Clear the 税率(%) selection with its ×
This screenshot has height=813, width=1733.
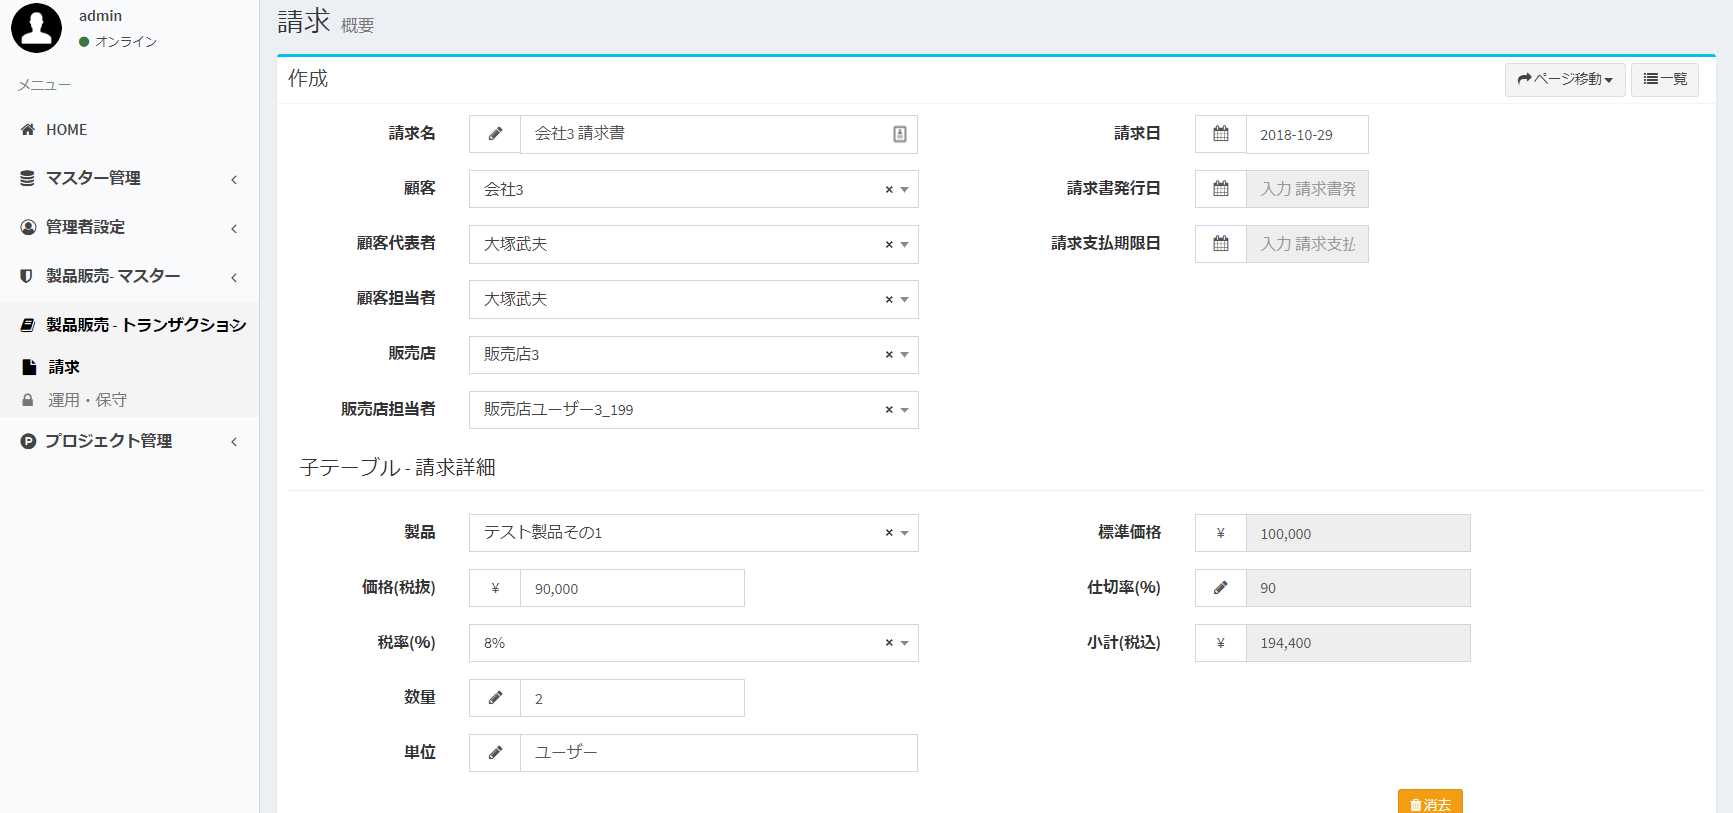click(888, 643)
